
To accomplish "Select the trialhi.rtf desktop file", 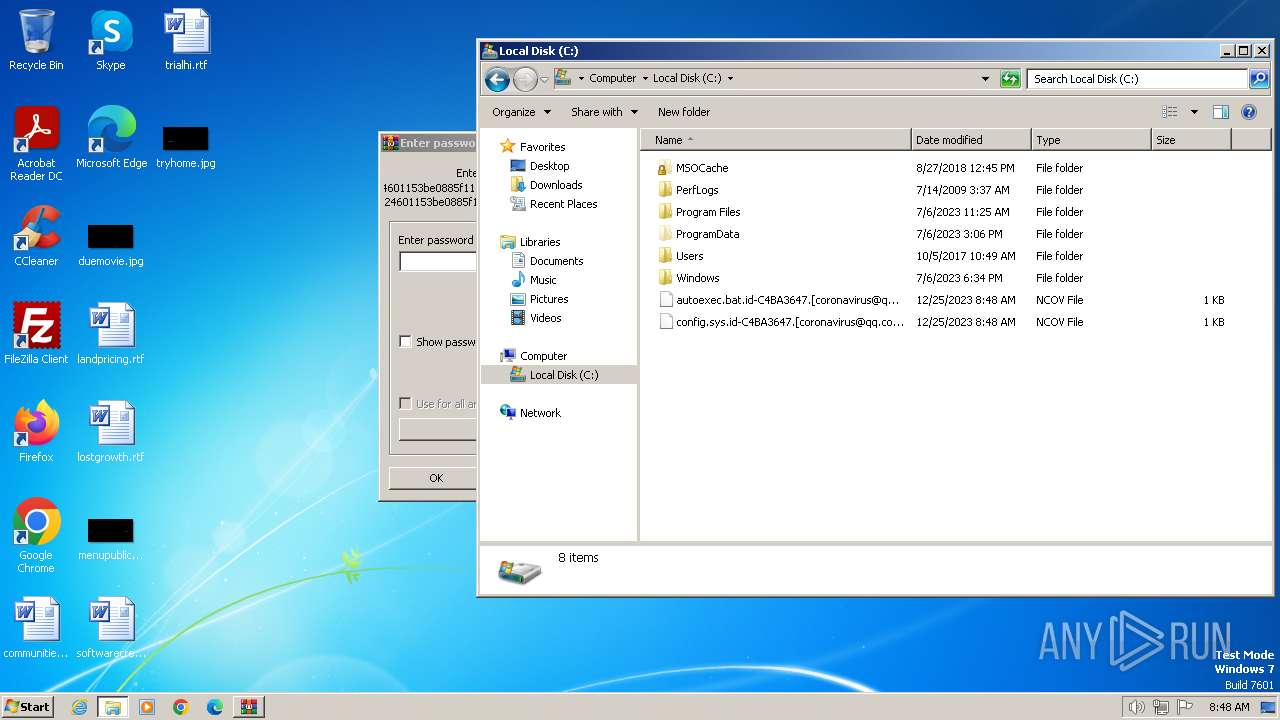I will click(x=186, y=40).
